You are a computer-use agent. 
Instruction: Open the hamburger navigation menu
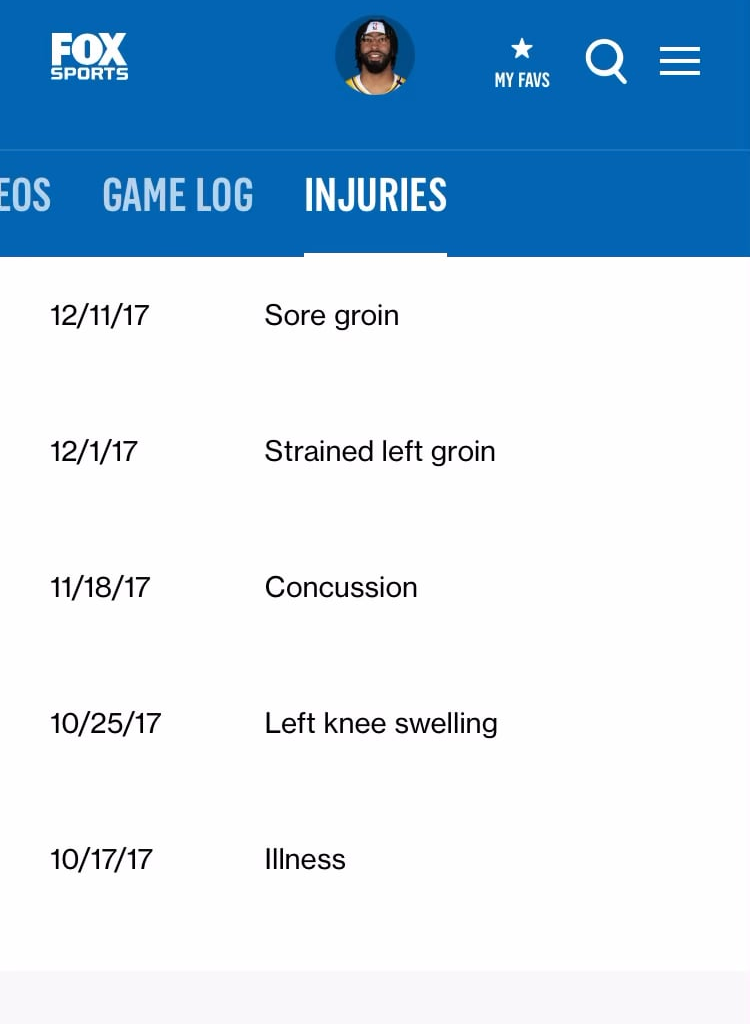(680, 61)
